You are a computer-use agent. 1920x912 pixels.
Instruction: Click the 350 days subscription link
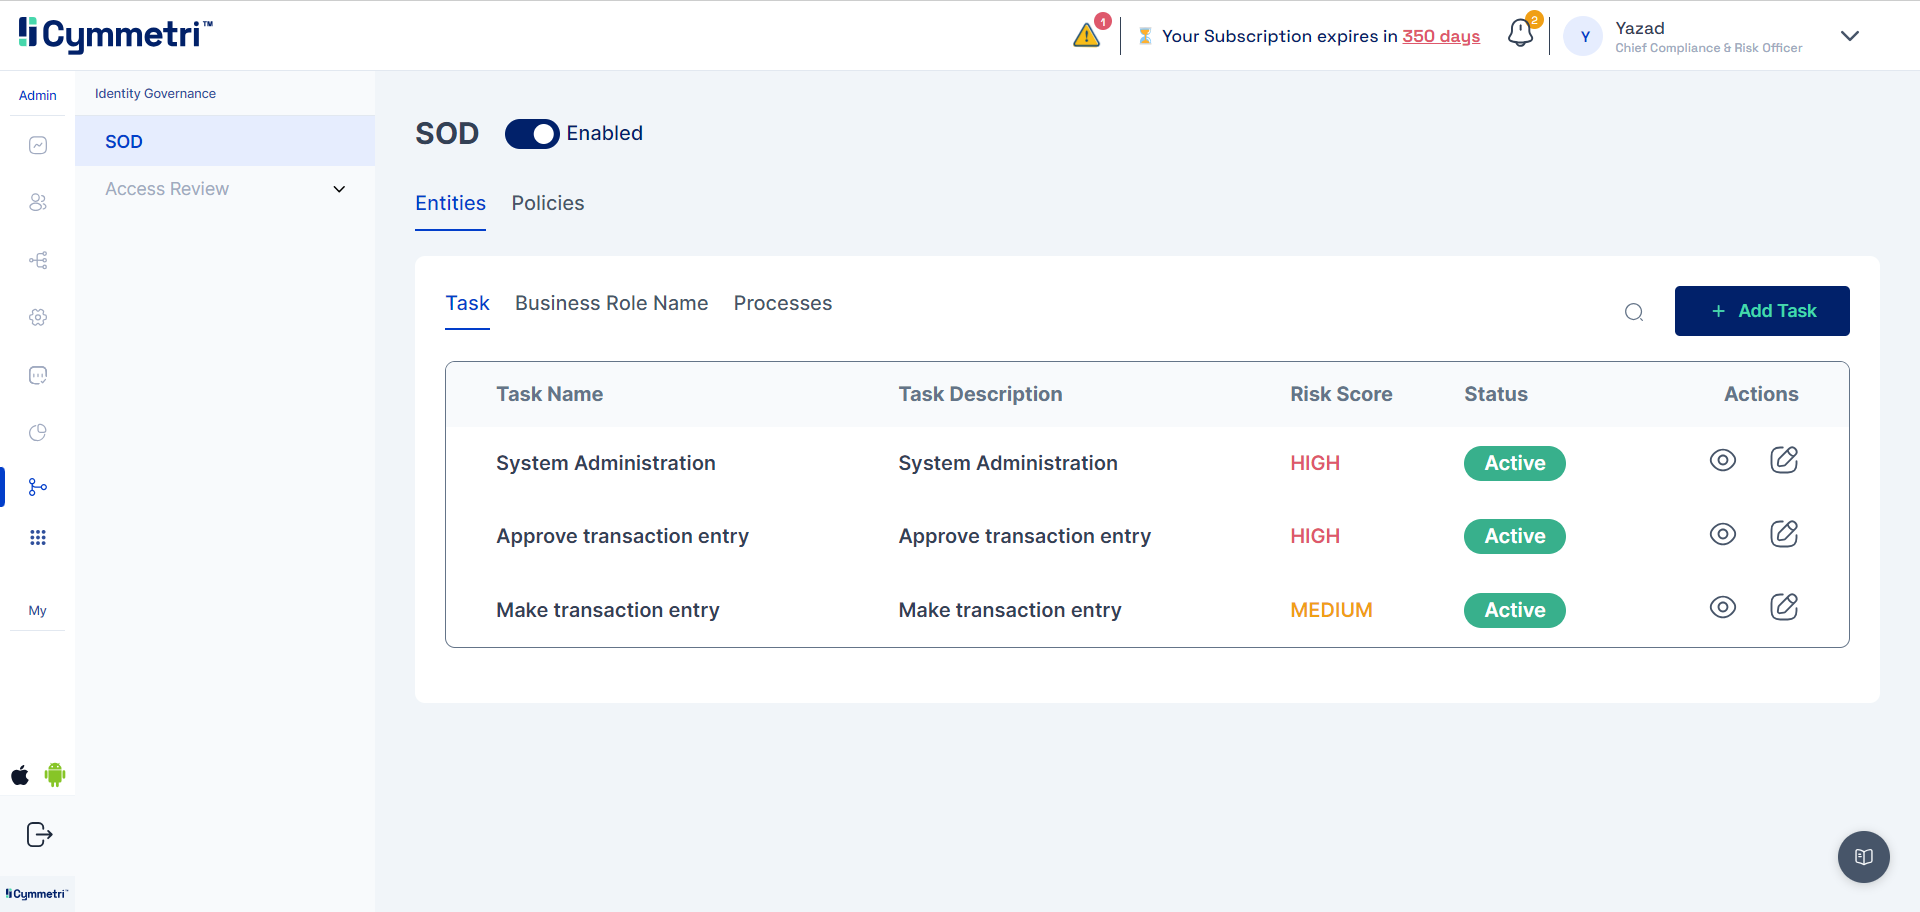tap(1440, 36)
